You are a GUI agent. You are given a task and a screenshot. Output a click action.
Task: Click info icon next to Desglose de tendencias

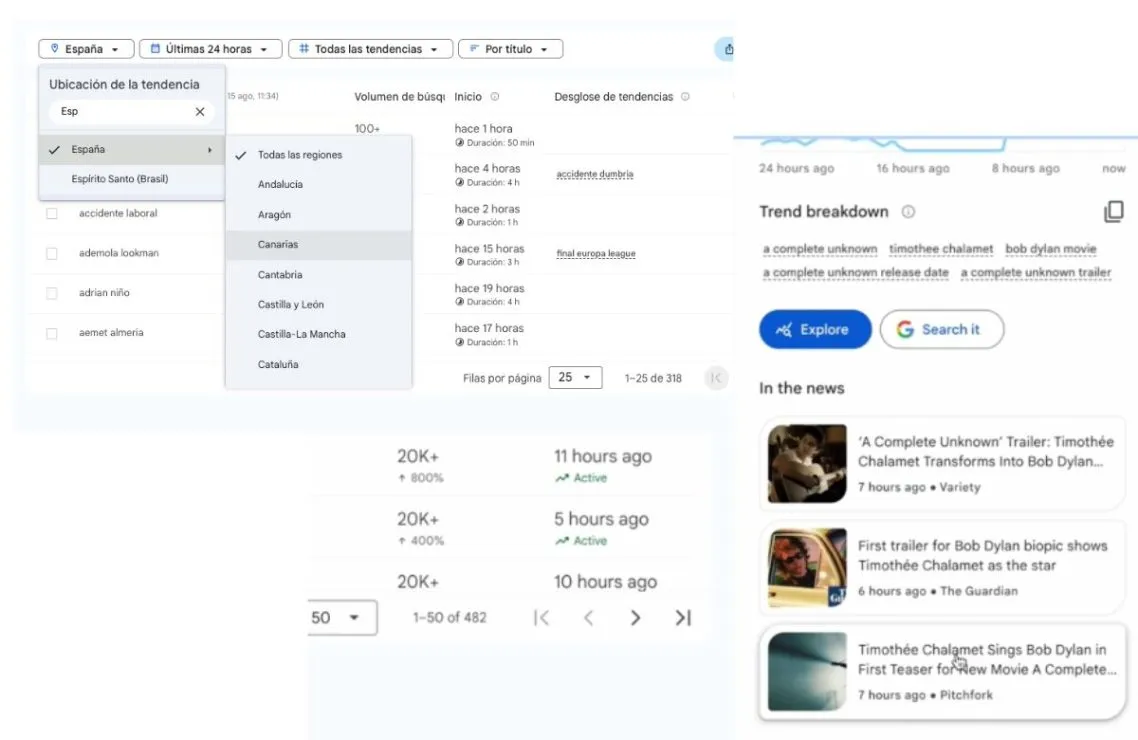685,96
